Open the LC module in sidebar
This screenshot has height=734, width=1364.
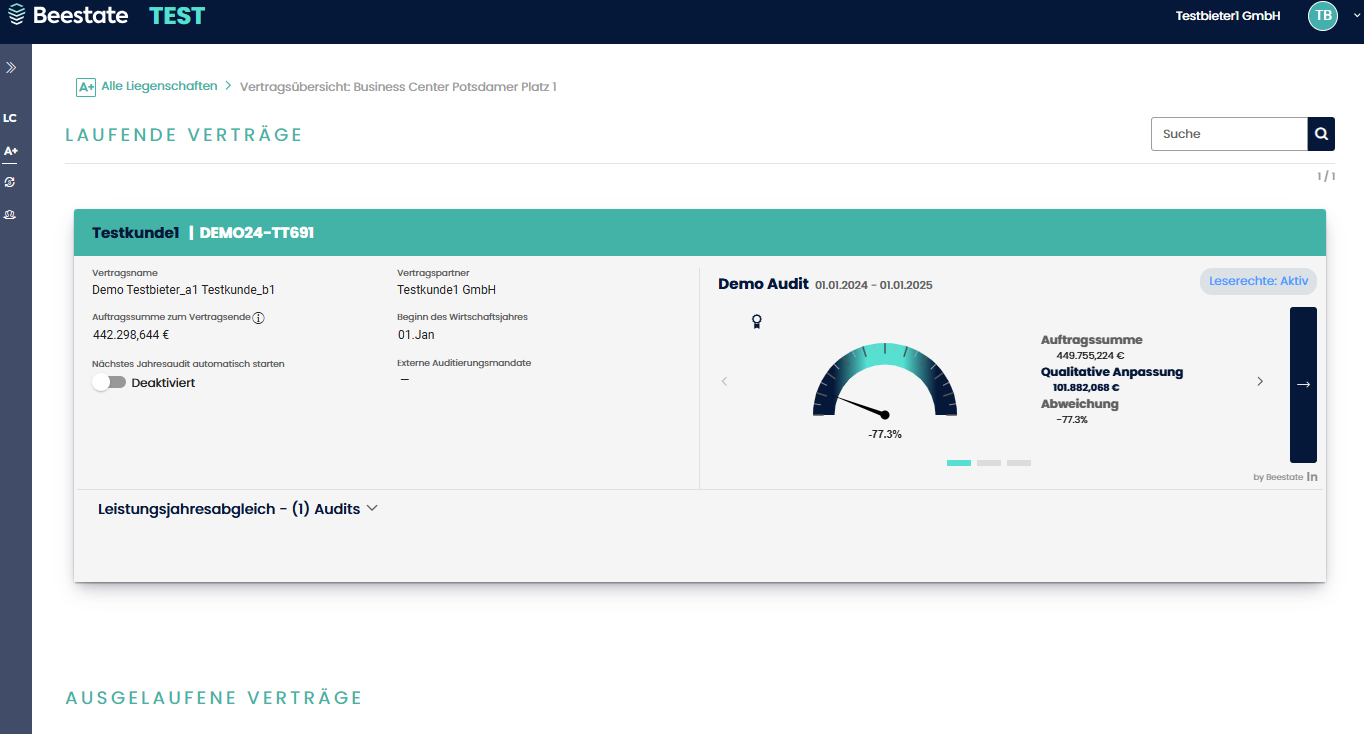point(10,118)
